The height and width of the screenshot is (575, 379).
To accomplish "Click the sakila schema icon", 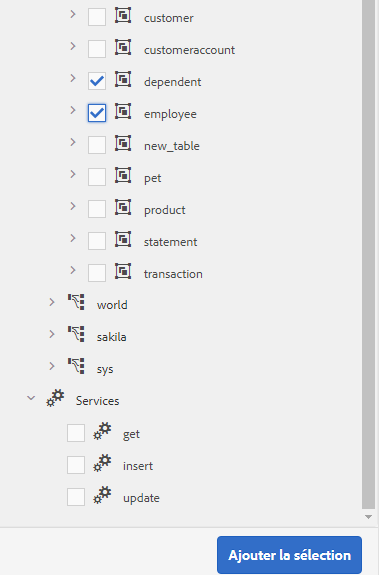I will 76,334.
